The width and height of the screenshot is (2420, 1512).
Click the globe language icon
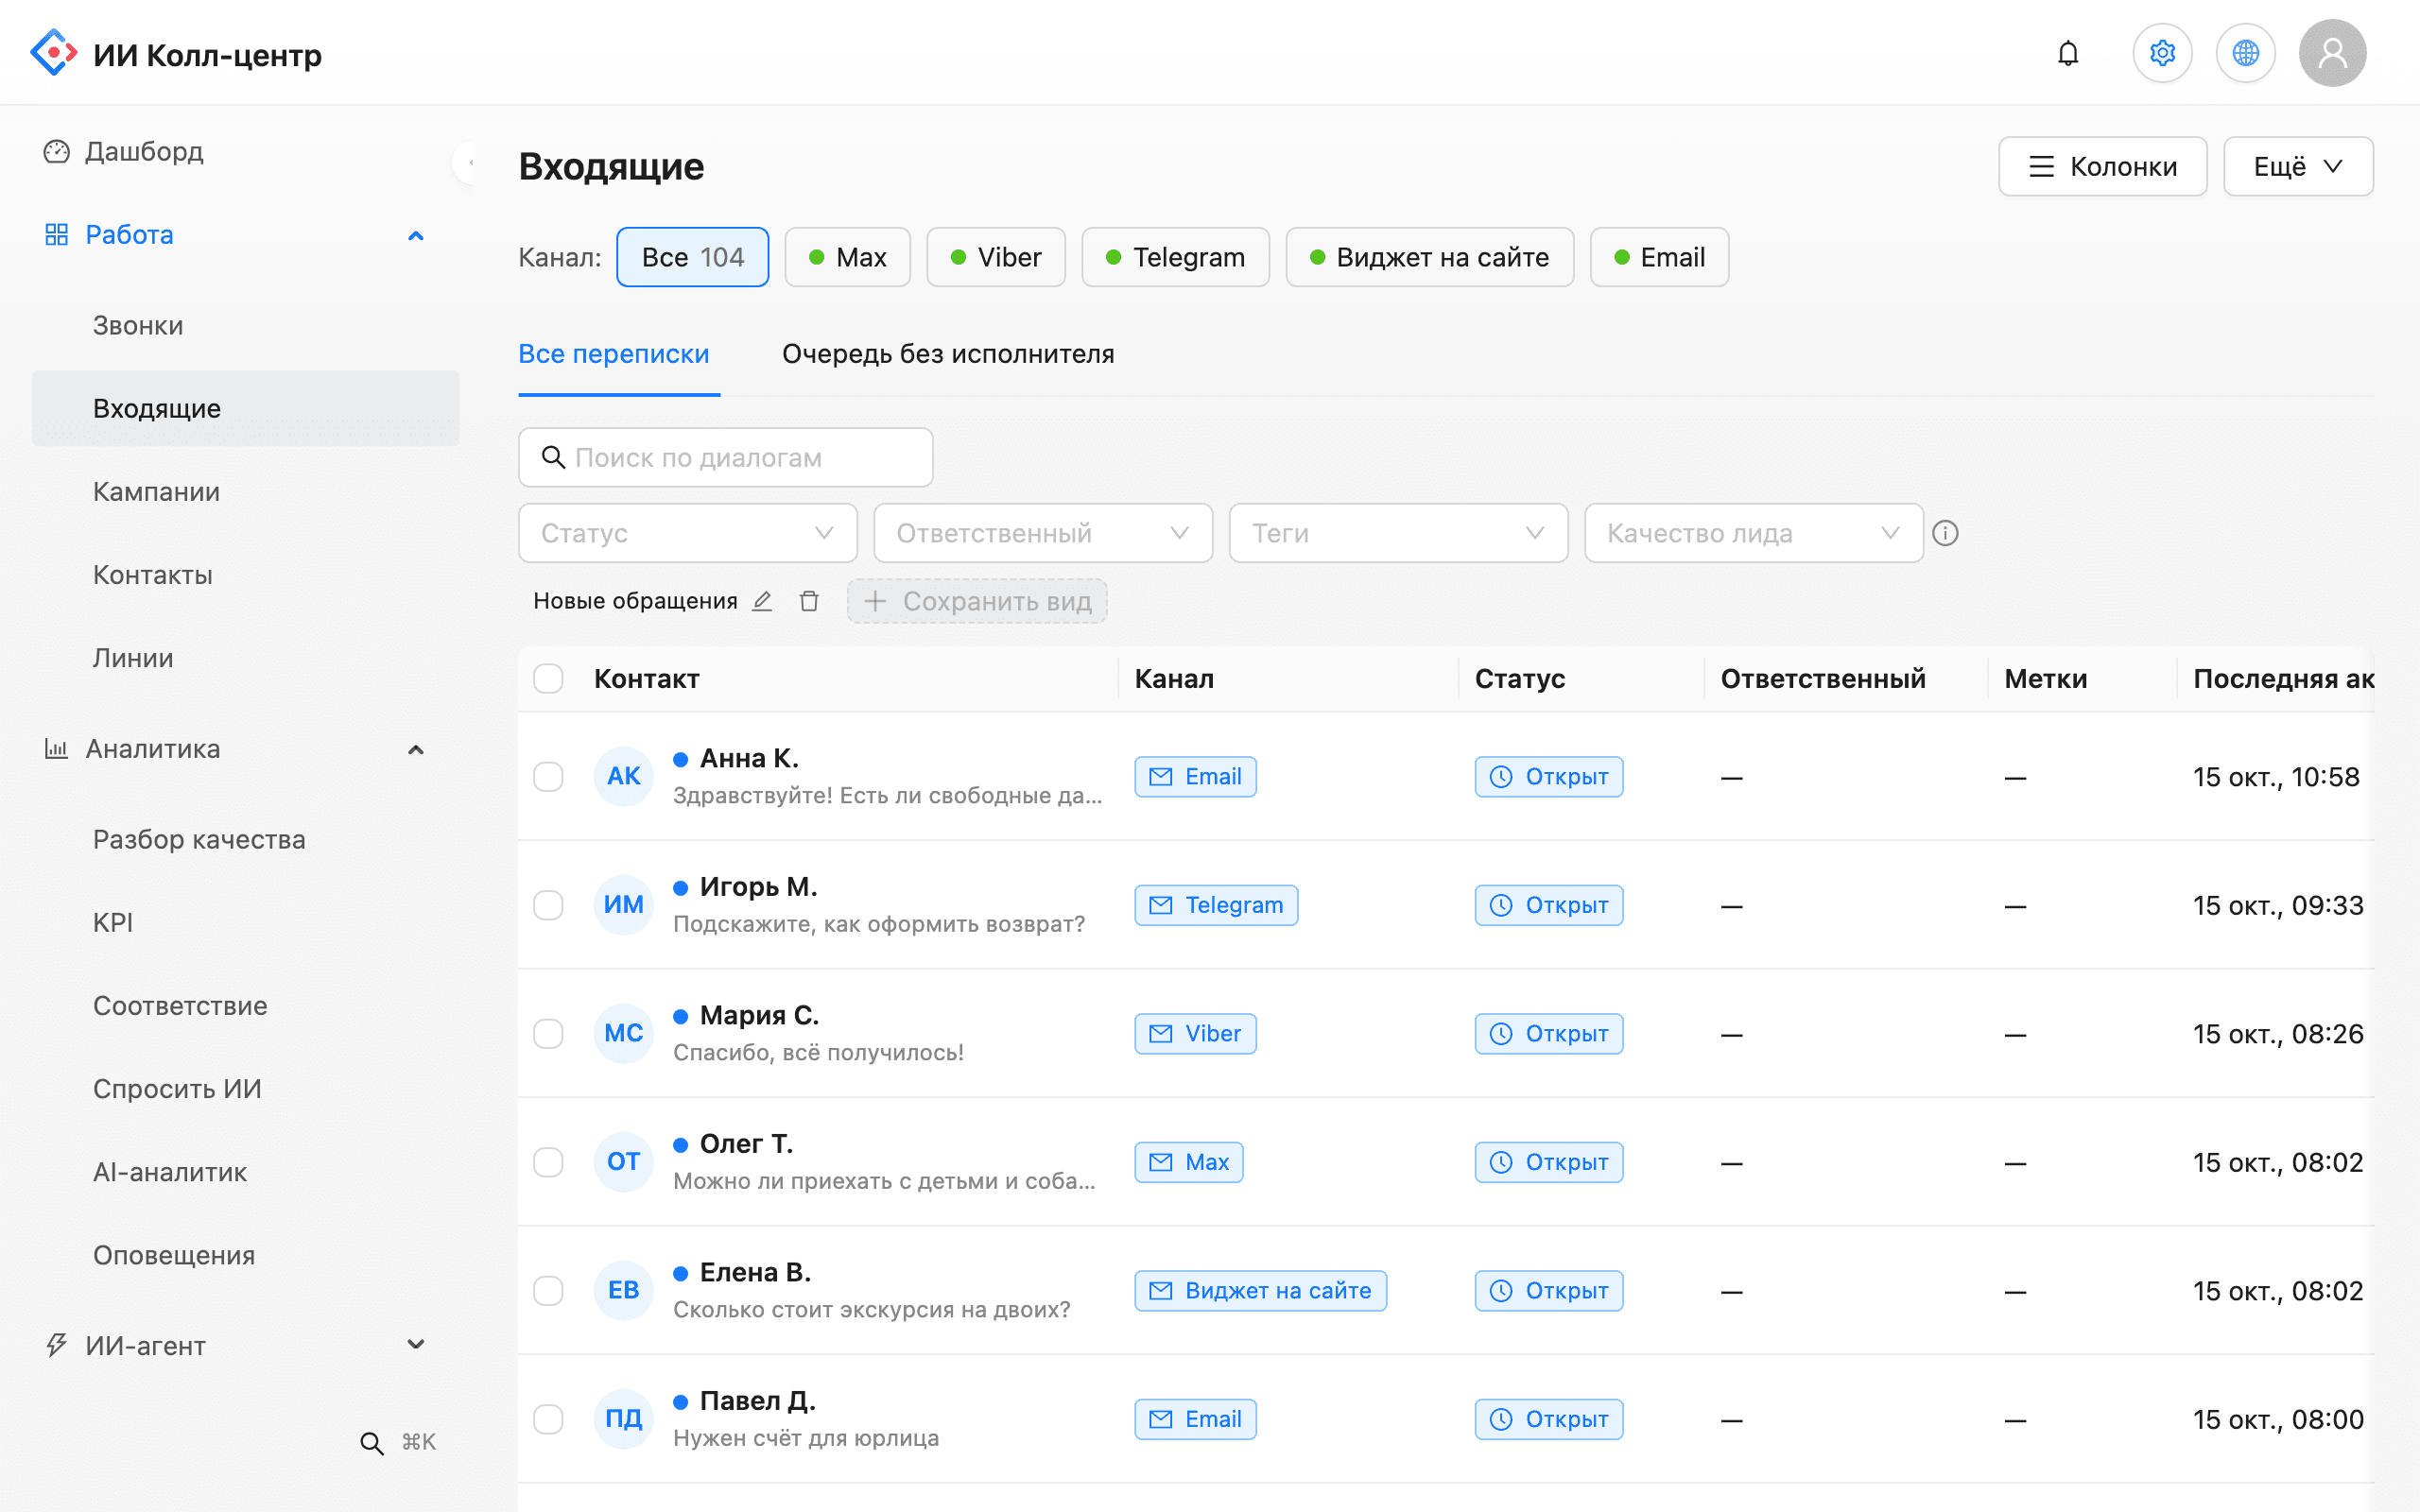(x=2245, y=53)
